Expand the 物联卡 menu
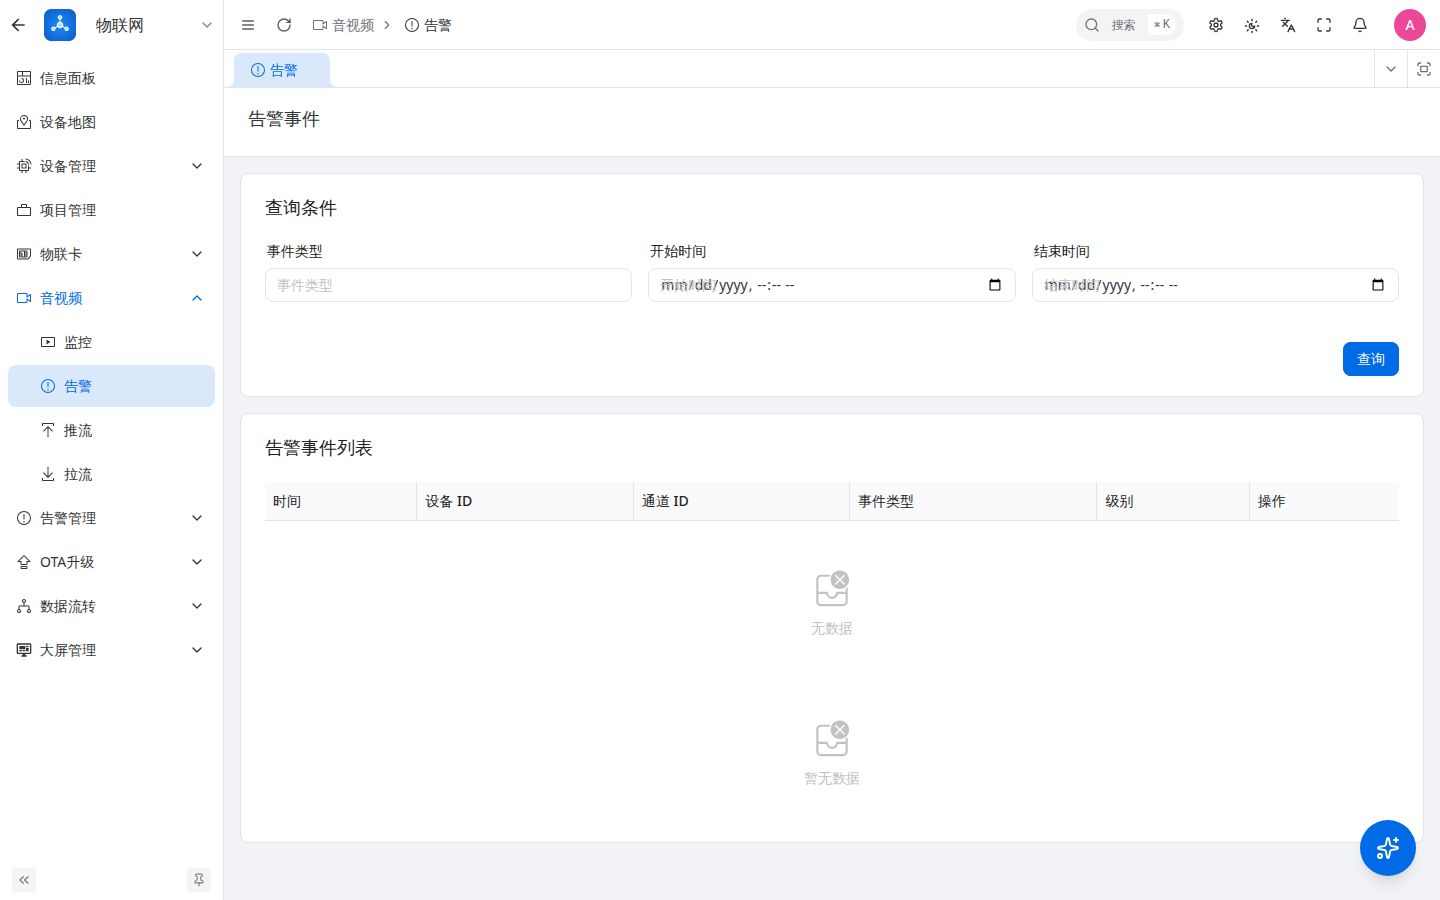Image resolution: width=1440 pixels, height=900 pixels. (111, 254)
